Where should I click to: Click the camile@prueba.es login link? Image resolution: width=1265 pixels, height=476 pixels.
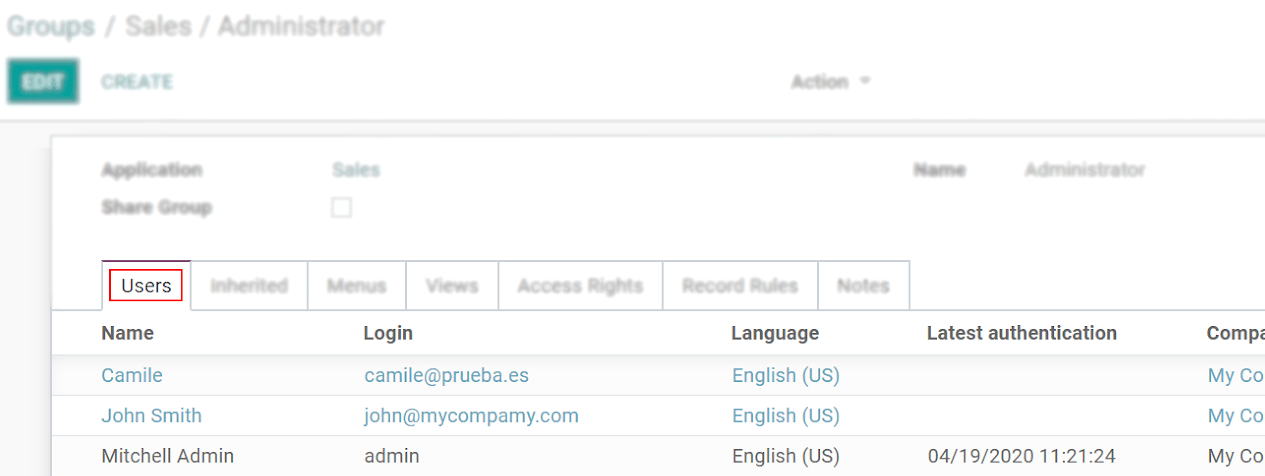pyautogui.click(x=446, y=376)
